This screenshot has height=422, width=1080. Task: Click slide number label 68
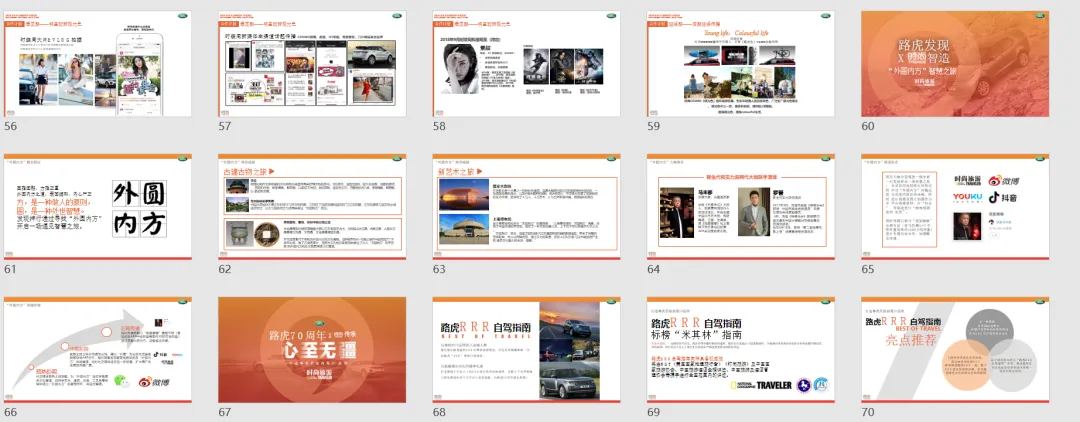(x=439, y=412)
